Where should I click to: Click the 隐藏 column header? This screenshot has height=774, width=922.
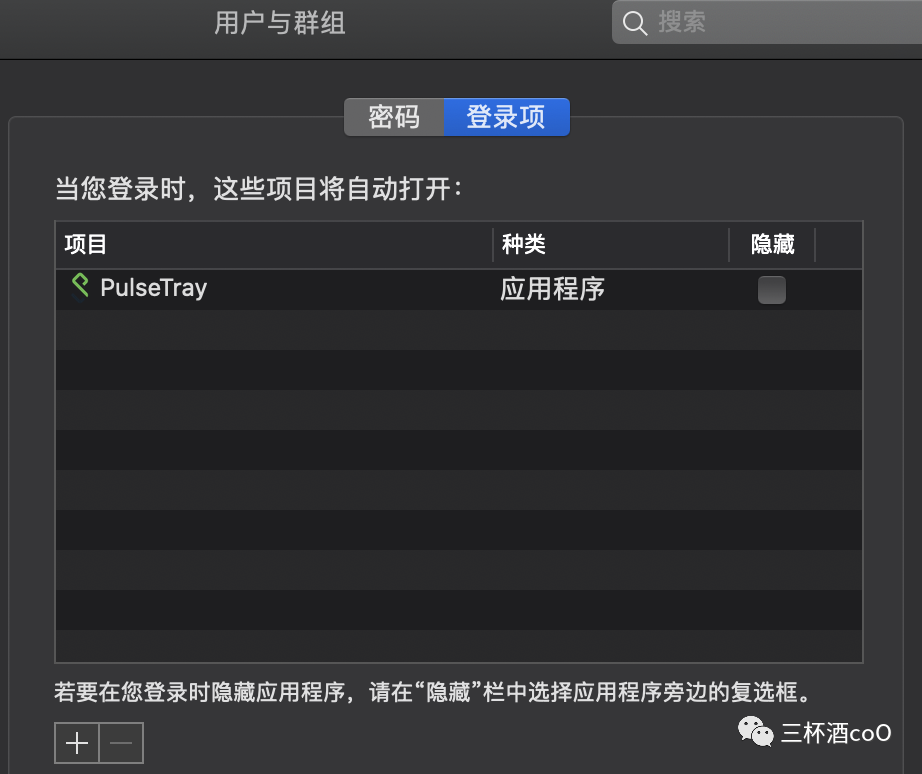point(772,244)
